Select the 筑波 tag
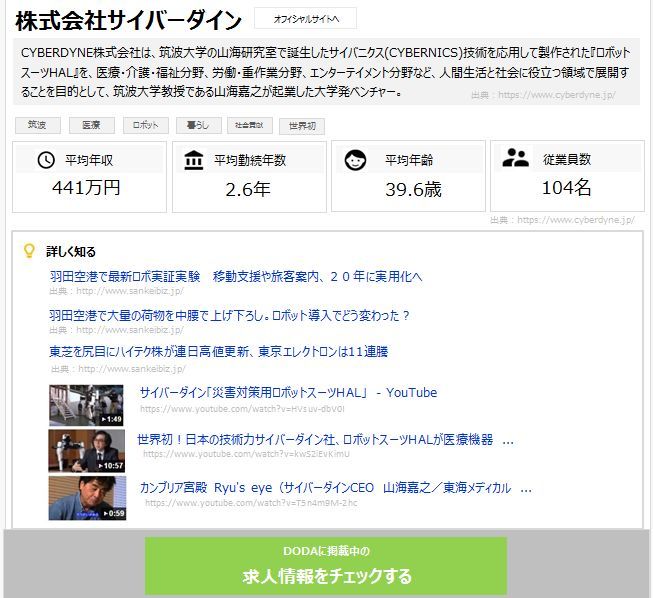This screenshot has height=598, width=653. [38, 125]
